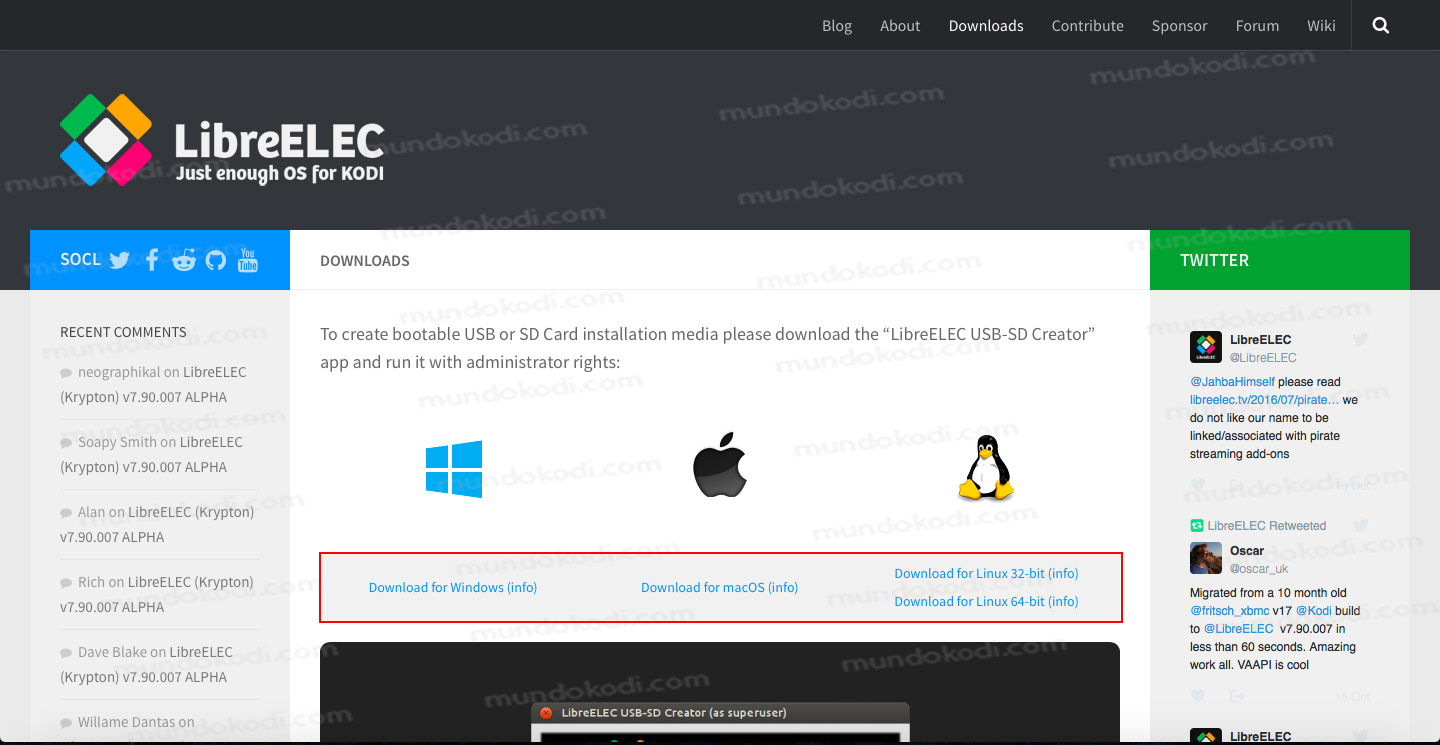
Task: Click the DOWNLOADS heading
Action: pyautogui.click(x=365, y=261)
